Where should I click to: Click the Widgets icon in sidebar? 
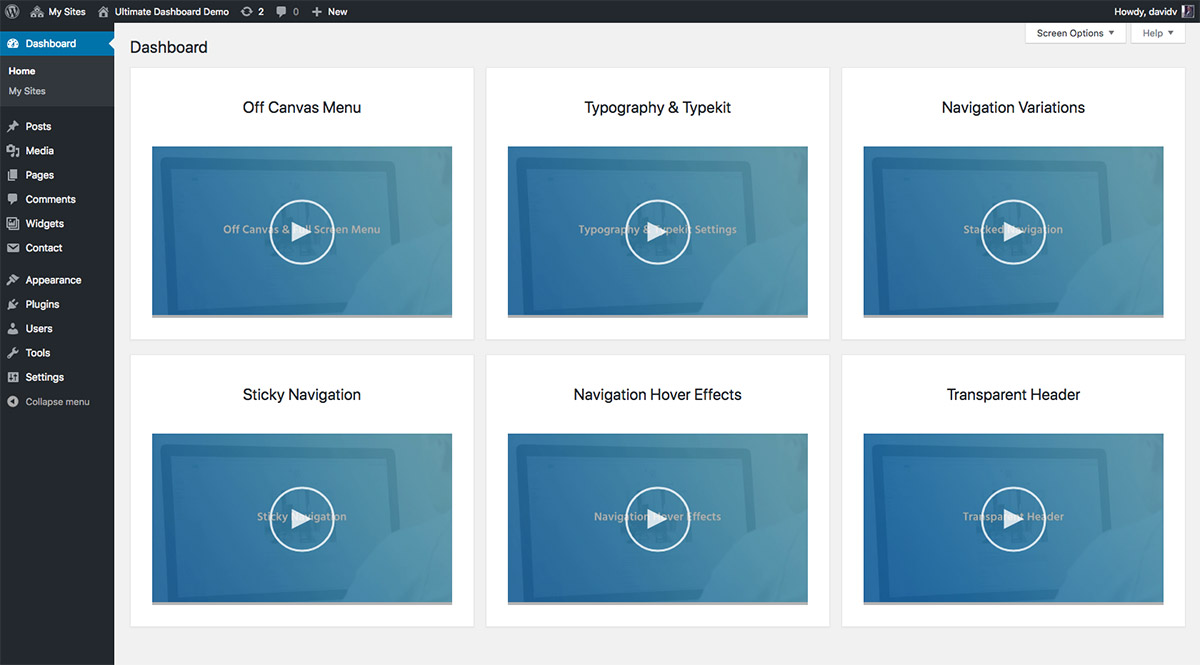tap(13, 223)
